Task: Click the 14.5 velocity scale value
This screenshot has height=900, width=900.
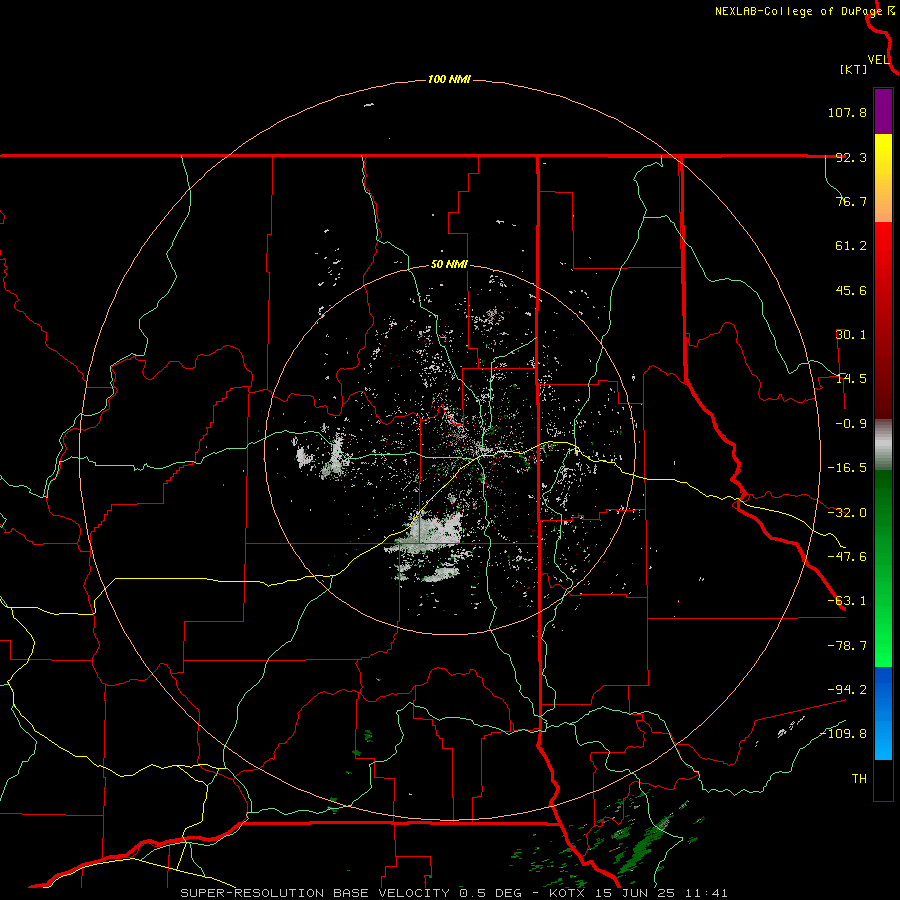Action: click(851, 379)
